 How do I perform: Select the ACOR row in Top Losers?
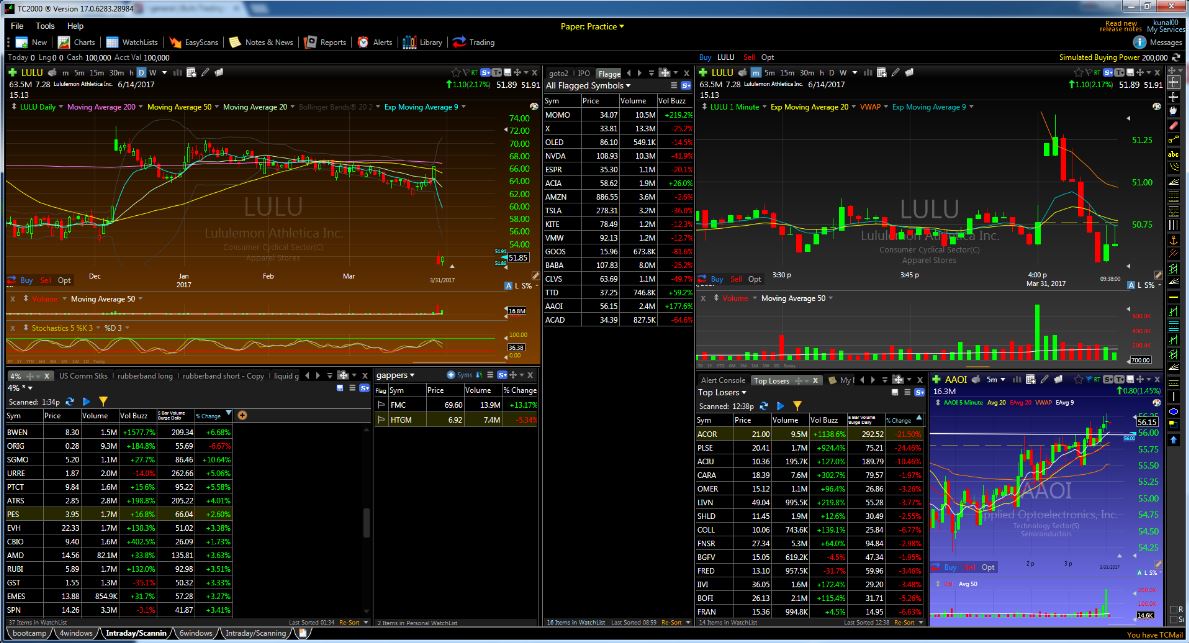(810, 434)
